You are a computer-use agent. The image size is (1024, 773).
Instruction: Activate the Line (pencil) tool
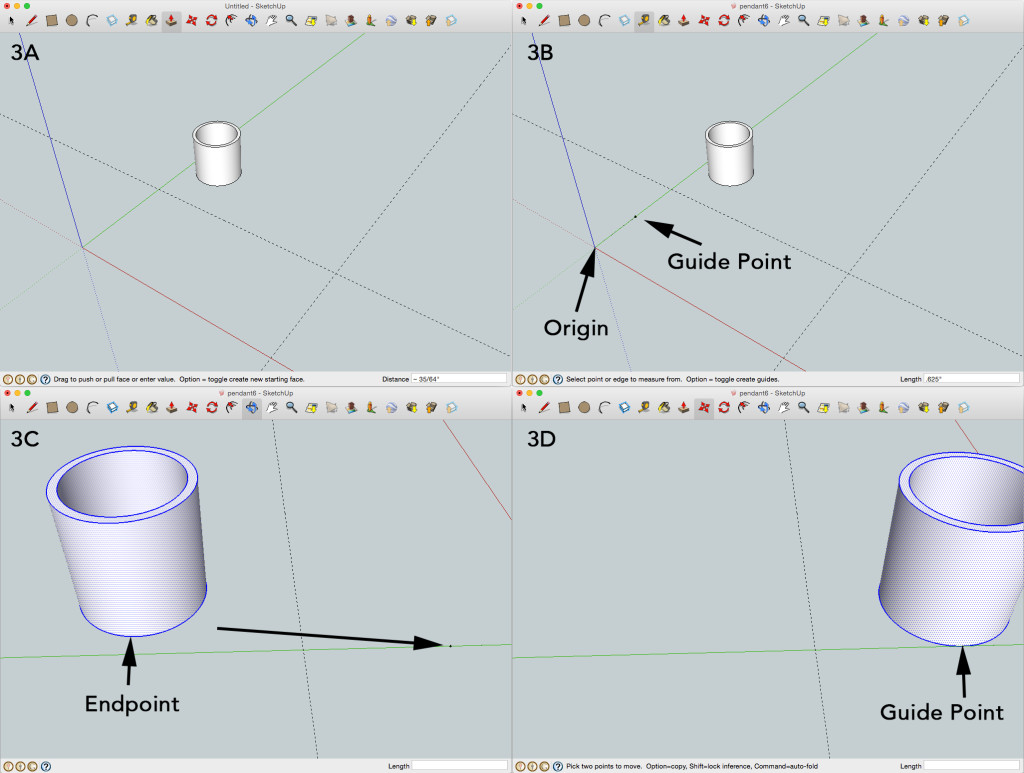(31, 20)
